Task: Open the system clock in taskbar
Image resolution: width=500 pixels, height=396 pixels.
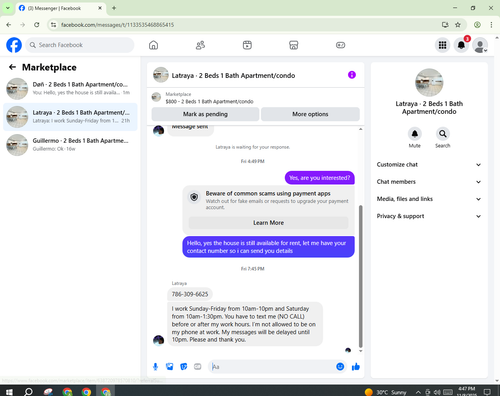Action: tap(467, 392)
